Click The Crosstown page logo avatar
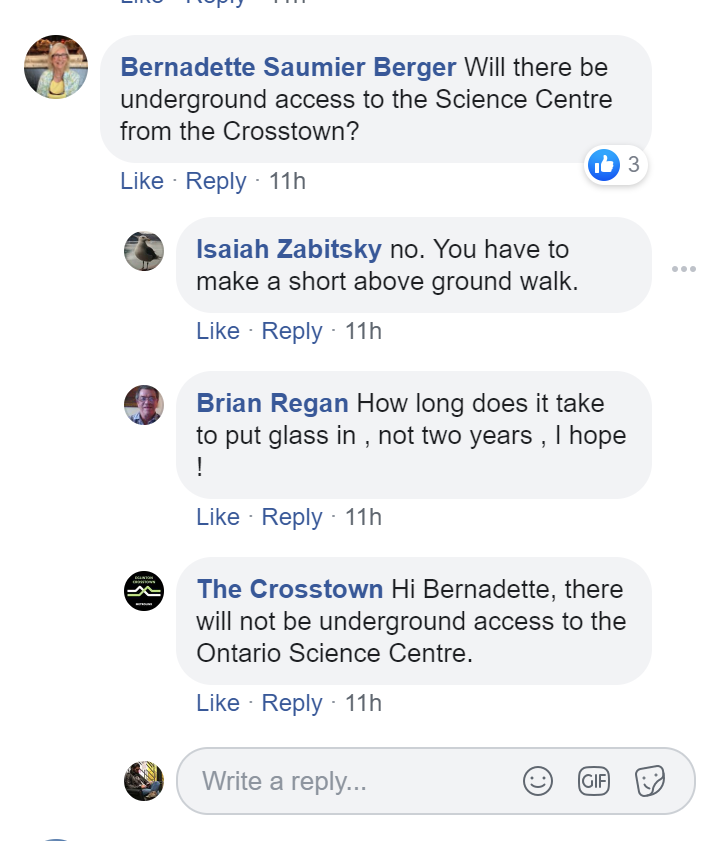This screenshot has height=841, width=702. [x=144, y=591]
